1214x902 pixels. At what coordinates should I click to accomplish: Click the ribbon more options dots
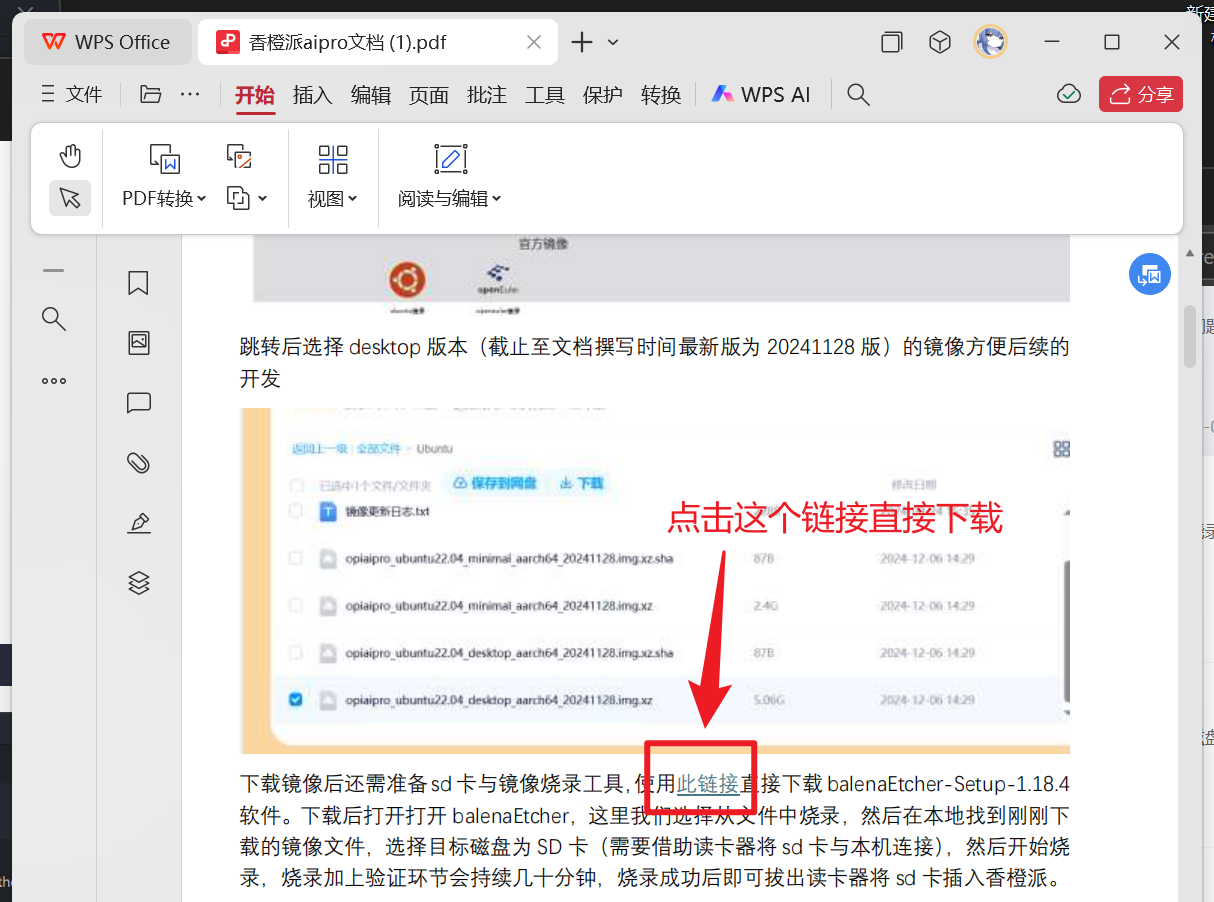pos(190,94)
